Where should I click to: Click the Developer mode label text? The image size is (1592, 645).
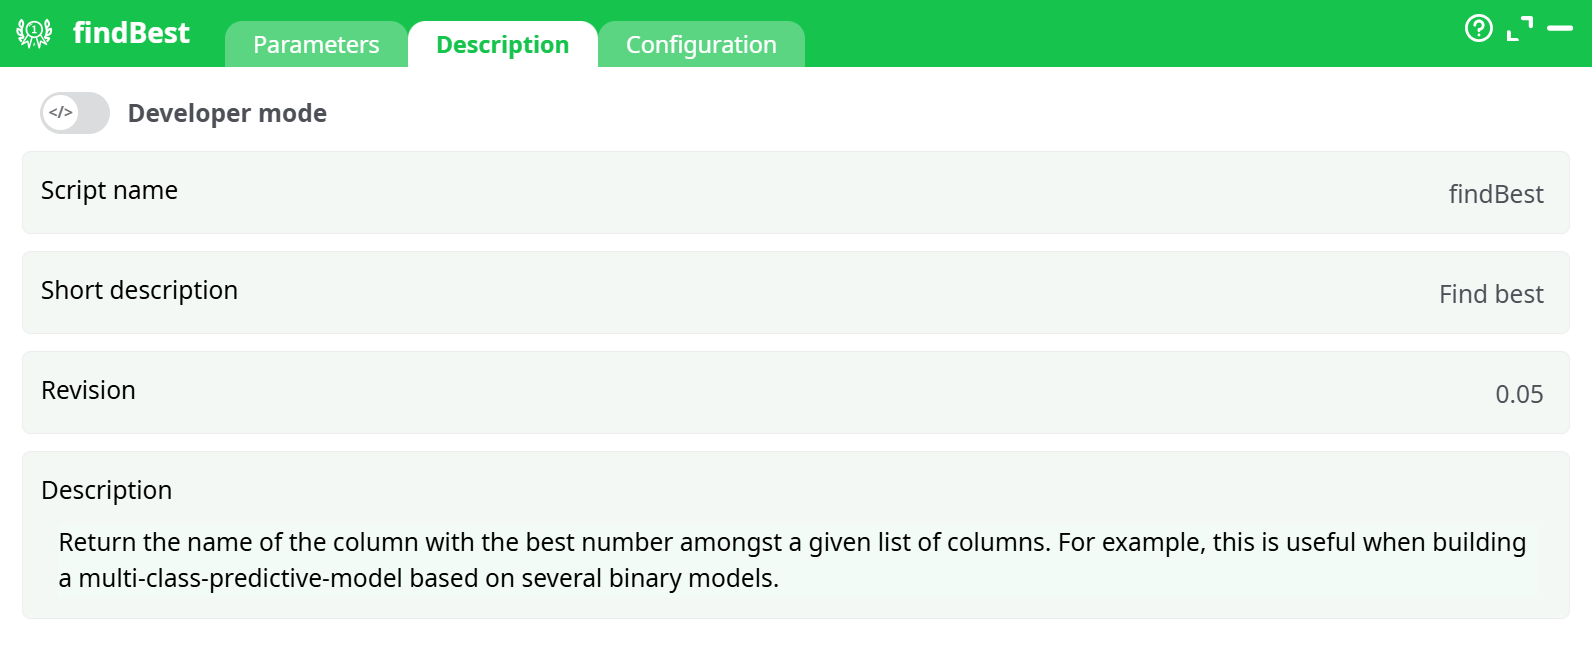coord(227,113)
